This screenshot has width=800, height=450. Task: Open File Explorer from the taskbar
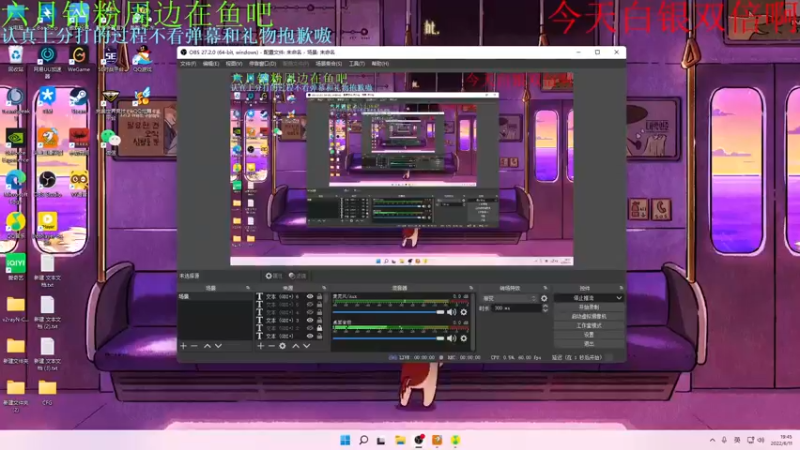pyautogui.click(x=400, y=440)
